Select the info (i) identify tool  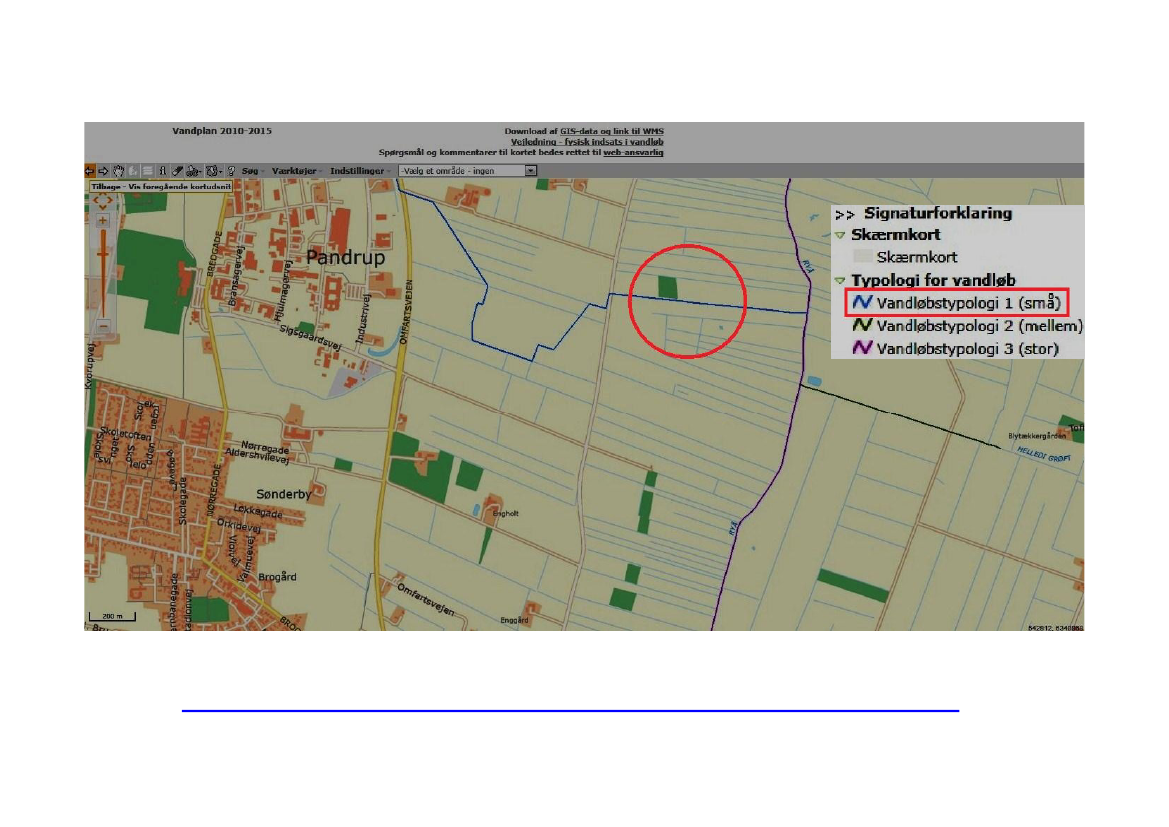click(x=163, y=171)
